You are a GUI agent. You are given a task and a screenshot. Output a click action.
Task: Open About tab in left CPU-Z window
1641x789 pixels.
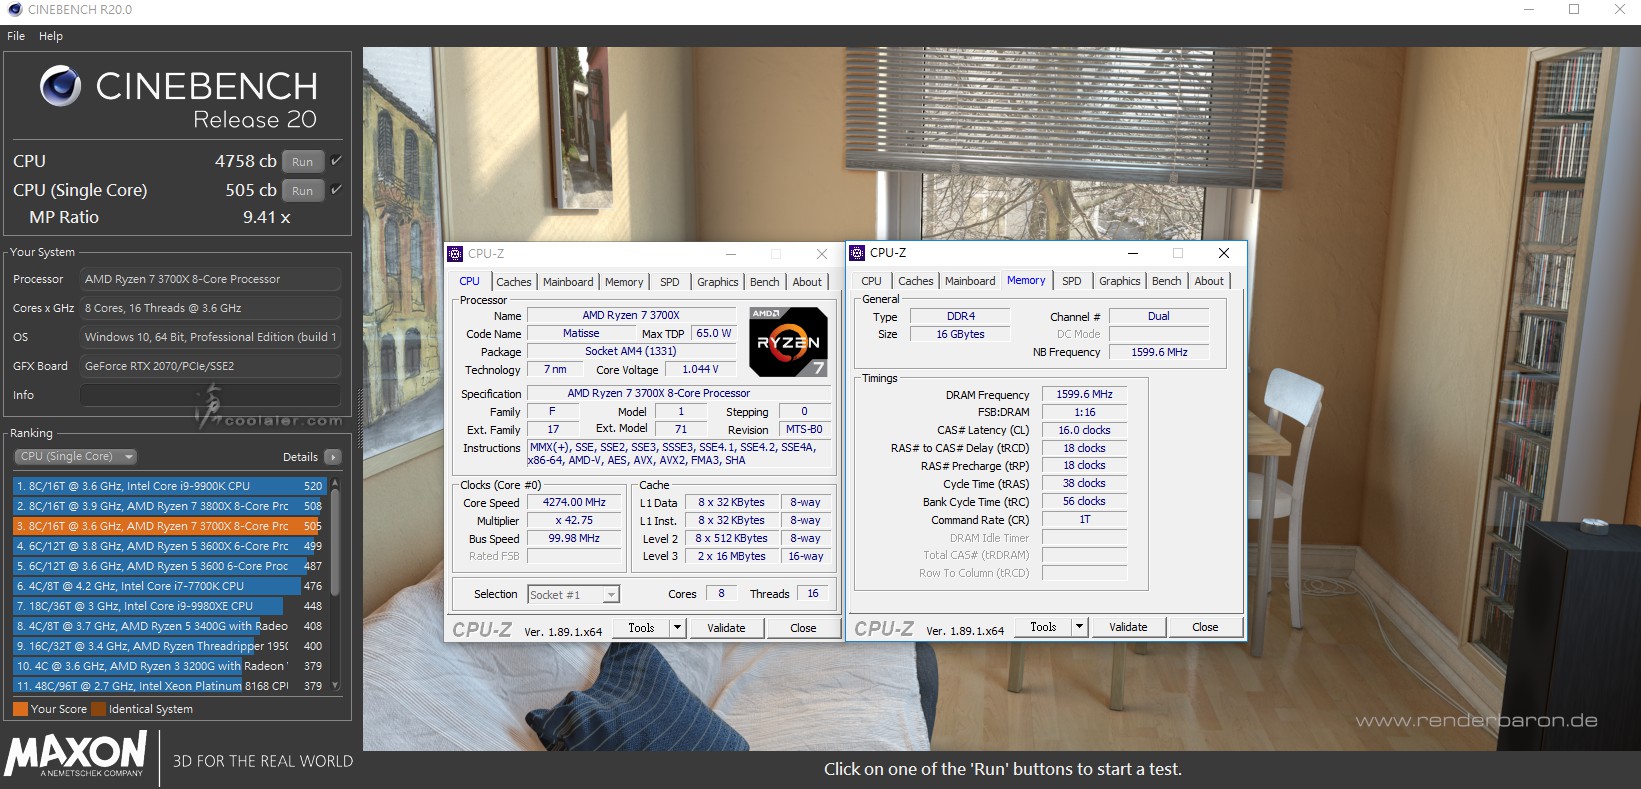pyautogui.click(x=807, y=282)
